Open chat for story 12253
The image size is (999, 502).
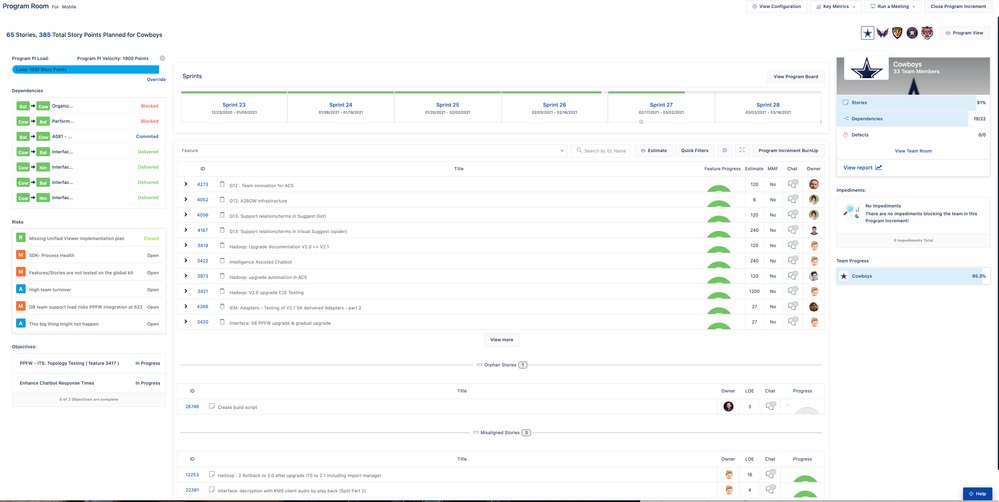(771, 475)
